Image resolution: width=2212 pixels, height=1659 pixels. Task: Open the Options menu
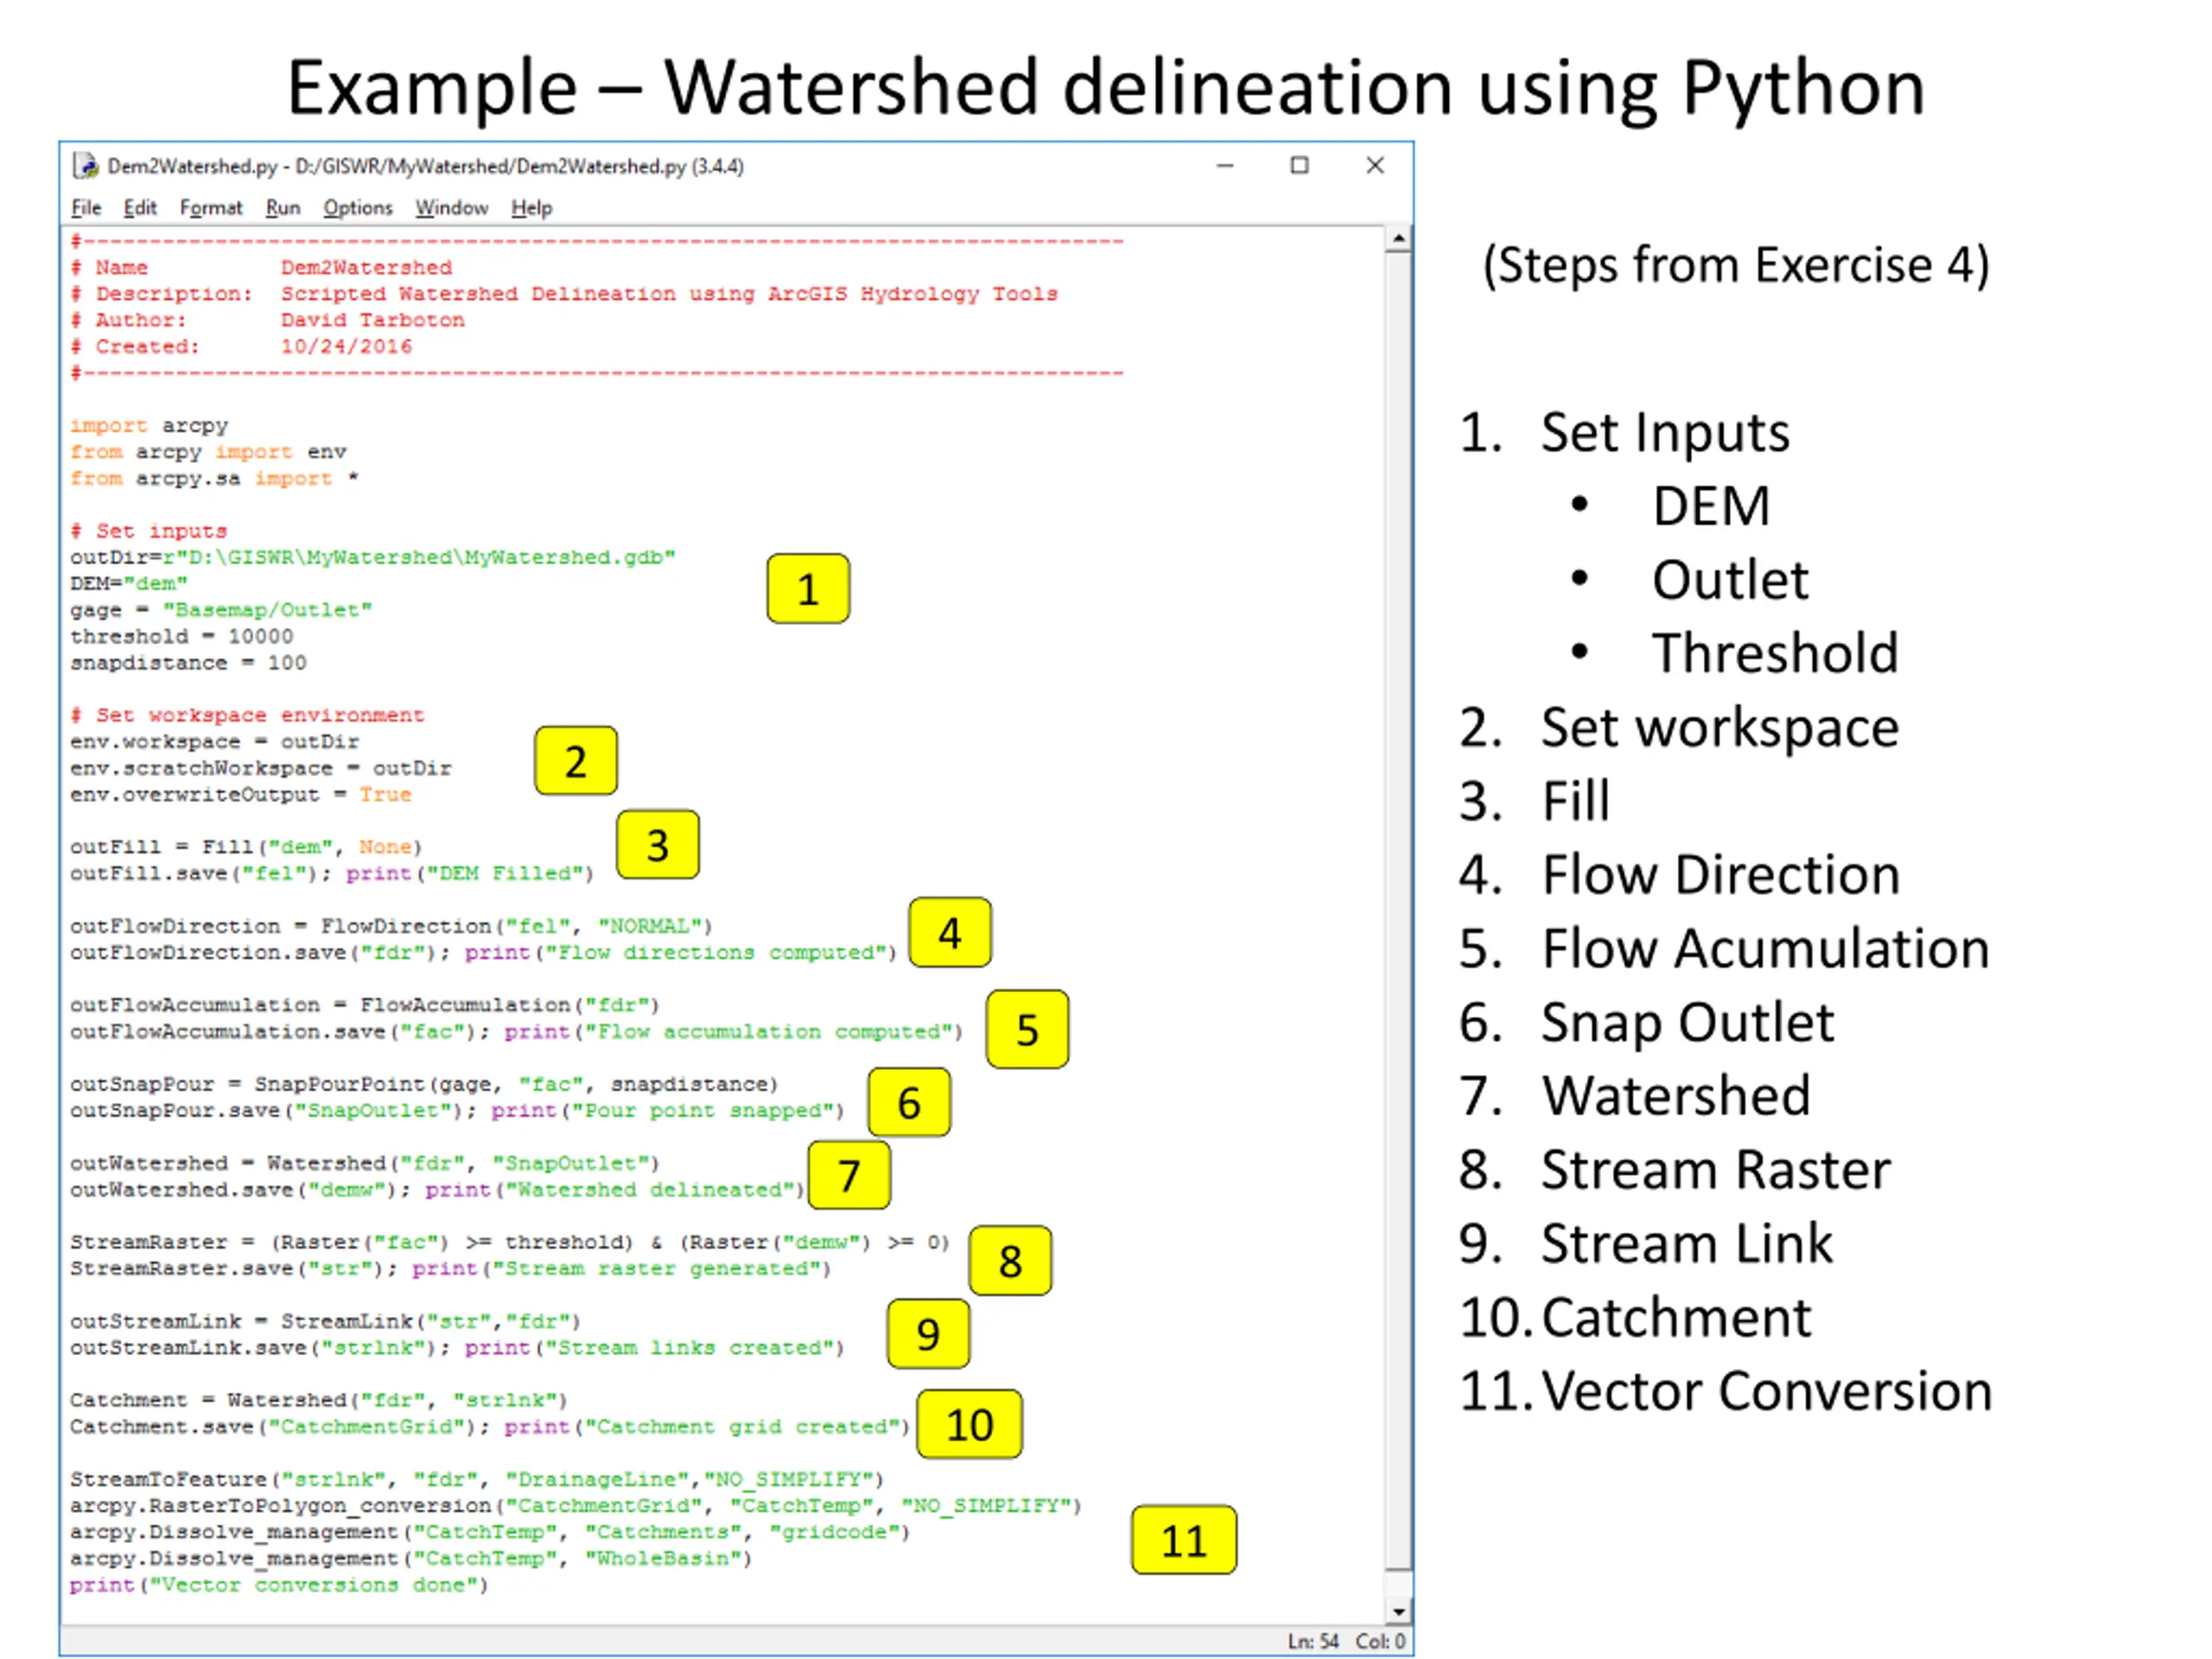click(x=358, y=207)
